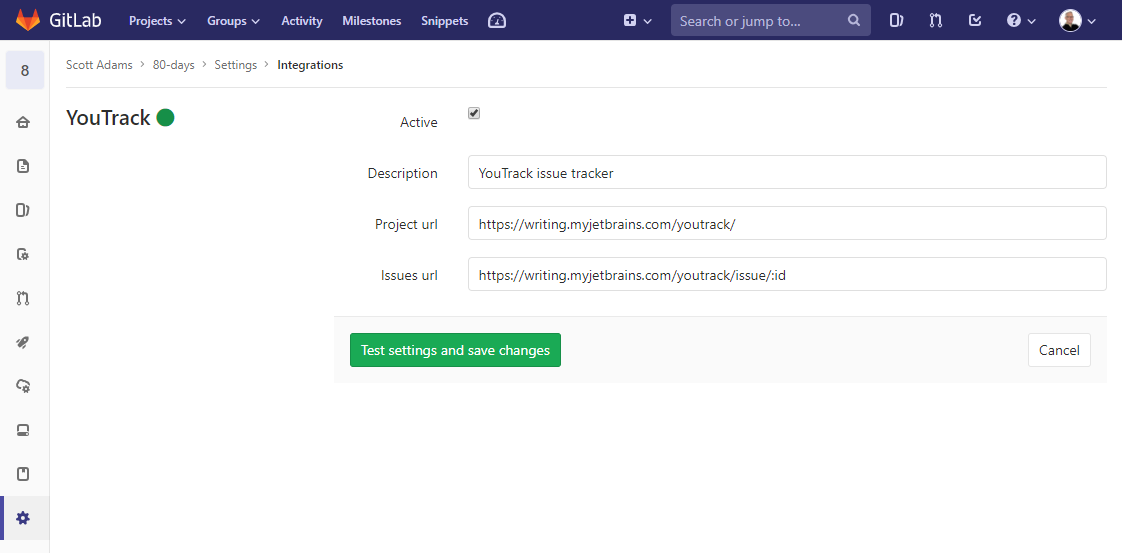Open Issues icon in the sidebar

(x=23, y=210)
